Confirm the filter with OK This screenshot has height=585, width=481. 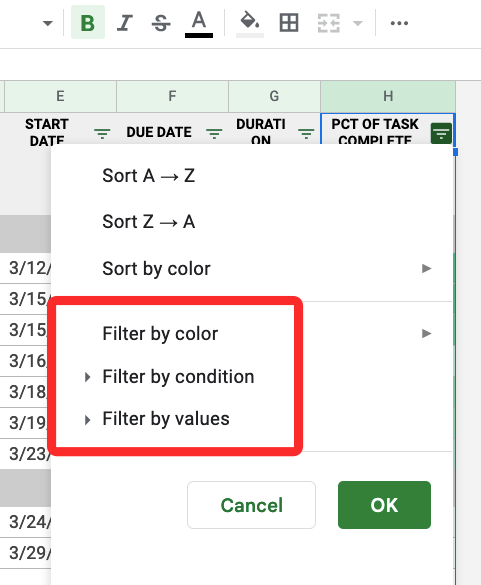point(384,505)
